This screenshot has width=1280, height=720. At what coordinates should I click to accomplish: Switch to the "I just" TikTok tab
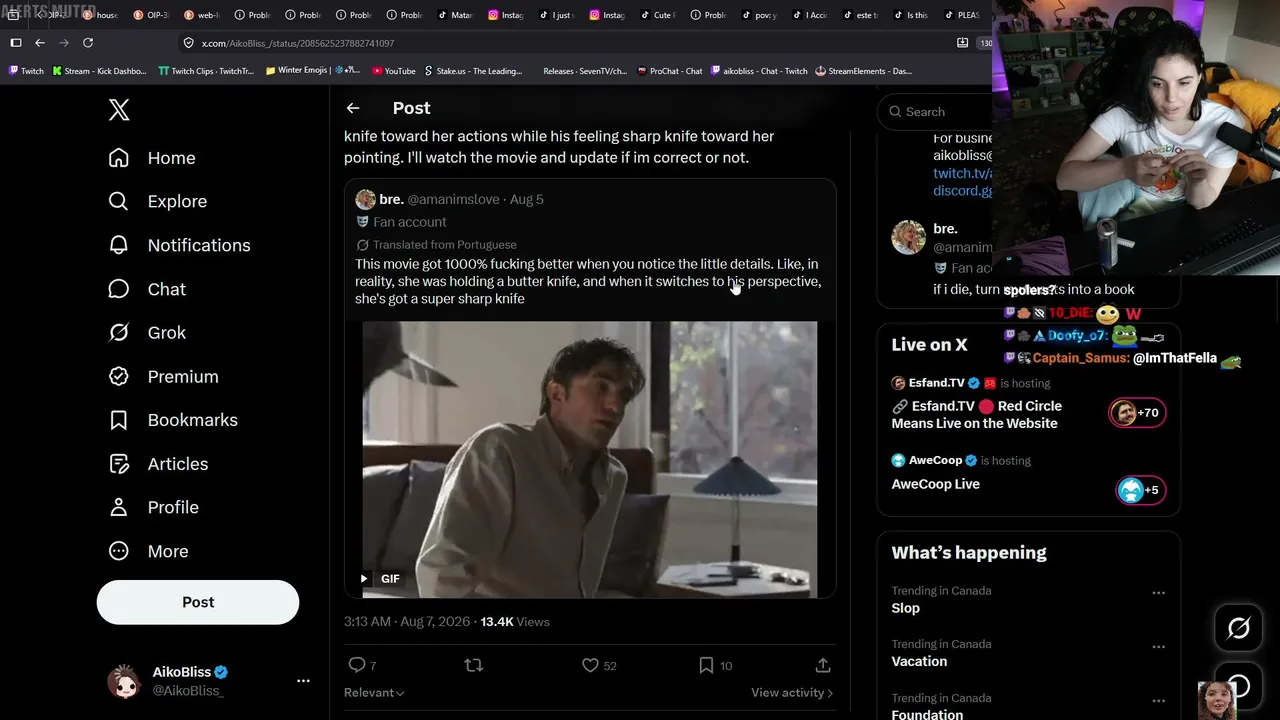557,15
